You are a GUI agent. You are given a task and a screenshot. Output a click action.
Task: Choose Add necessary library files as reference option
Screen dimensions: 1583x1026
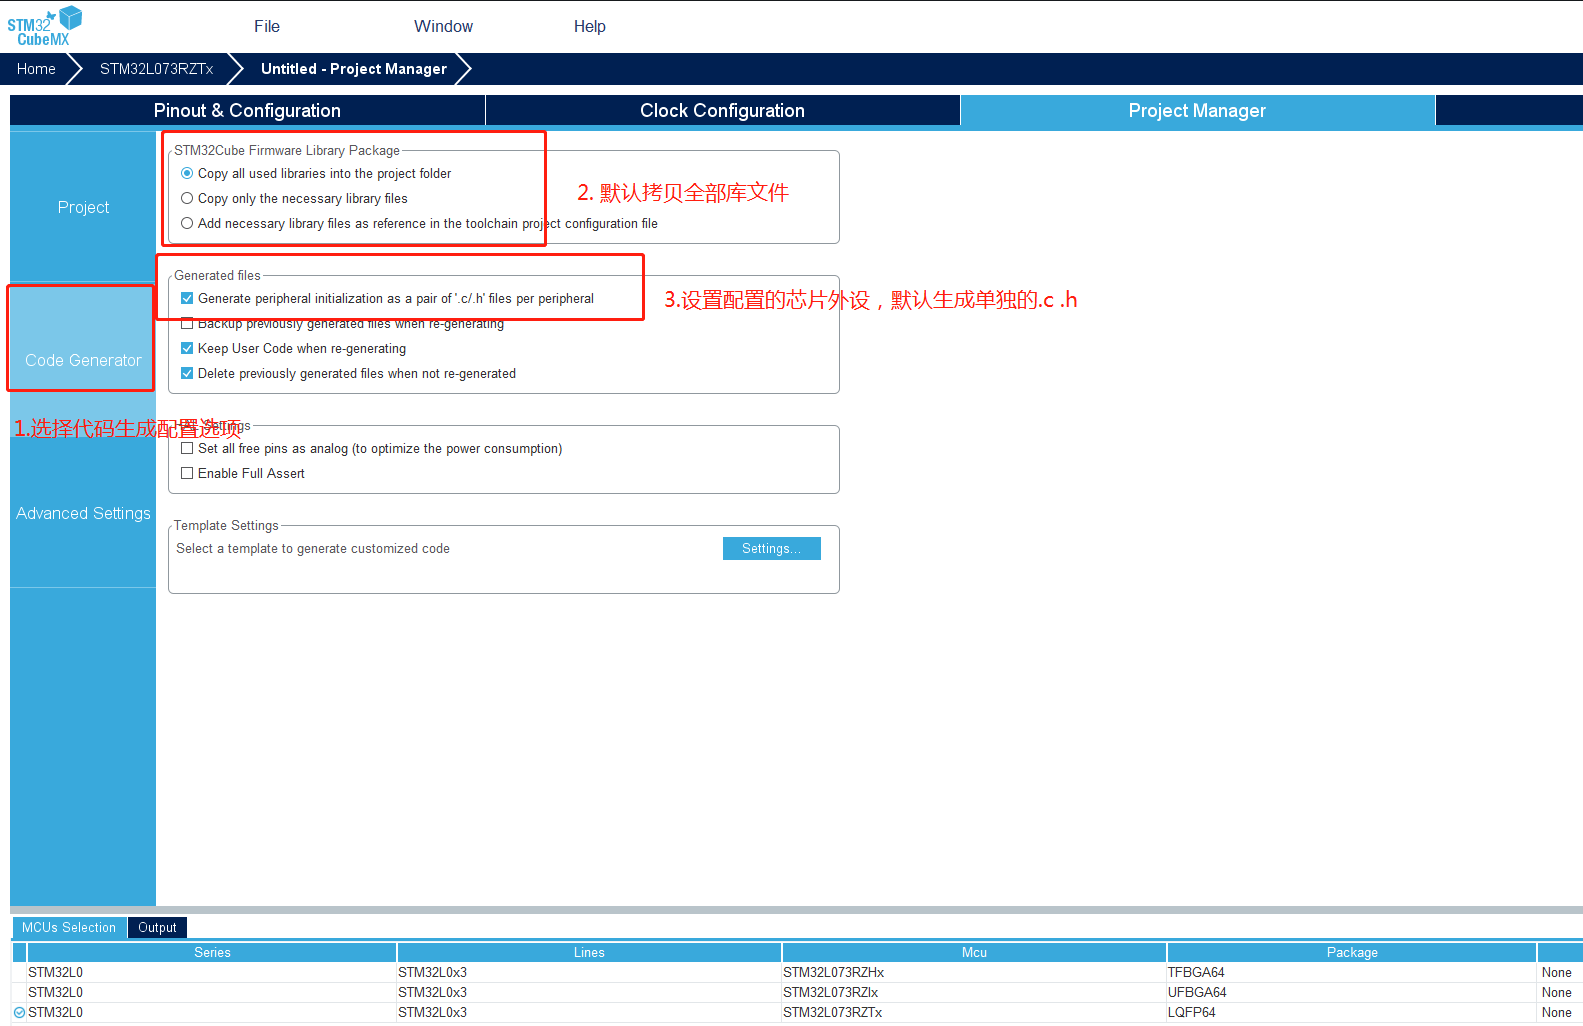pos(187,223)
